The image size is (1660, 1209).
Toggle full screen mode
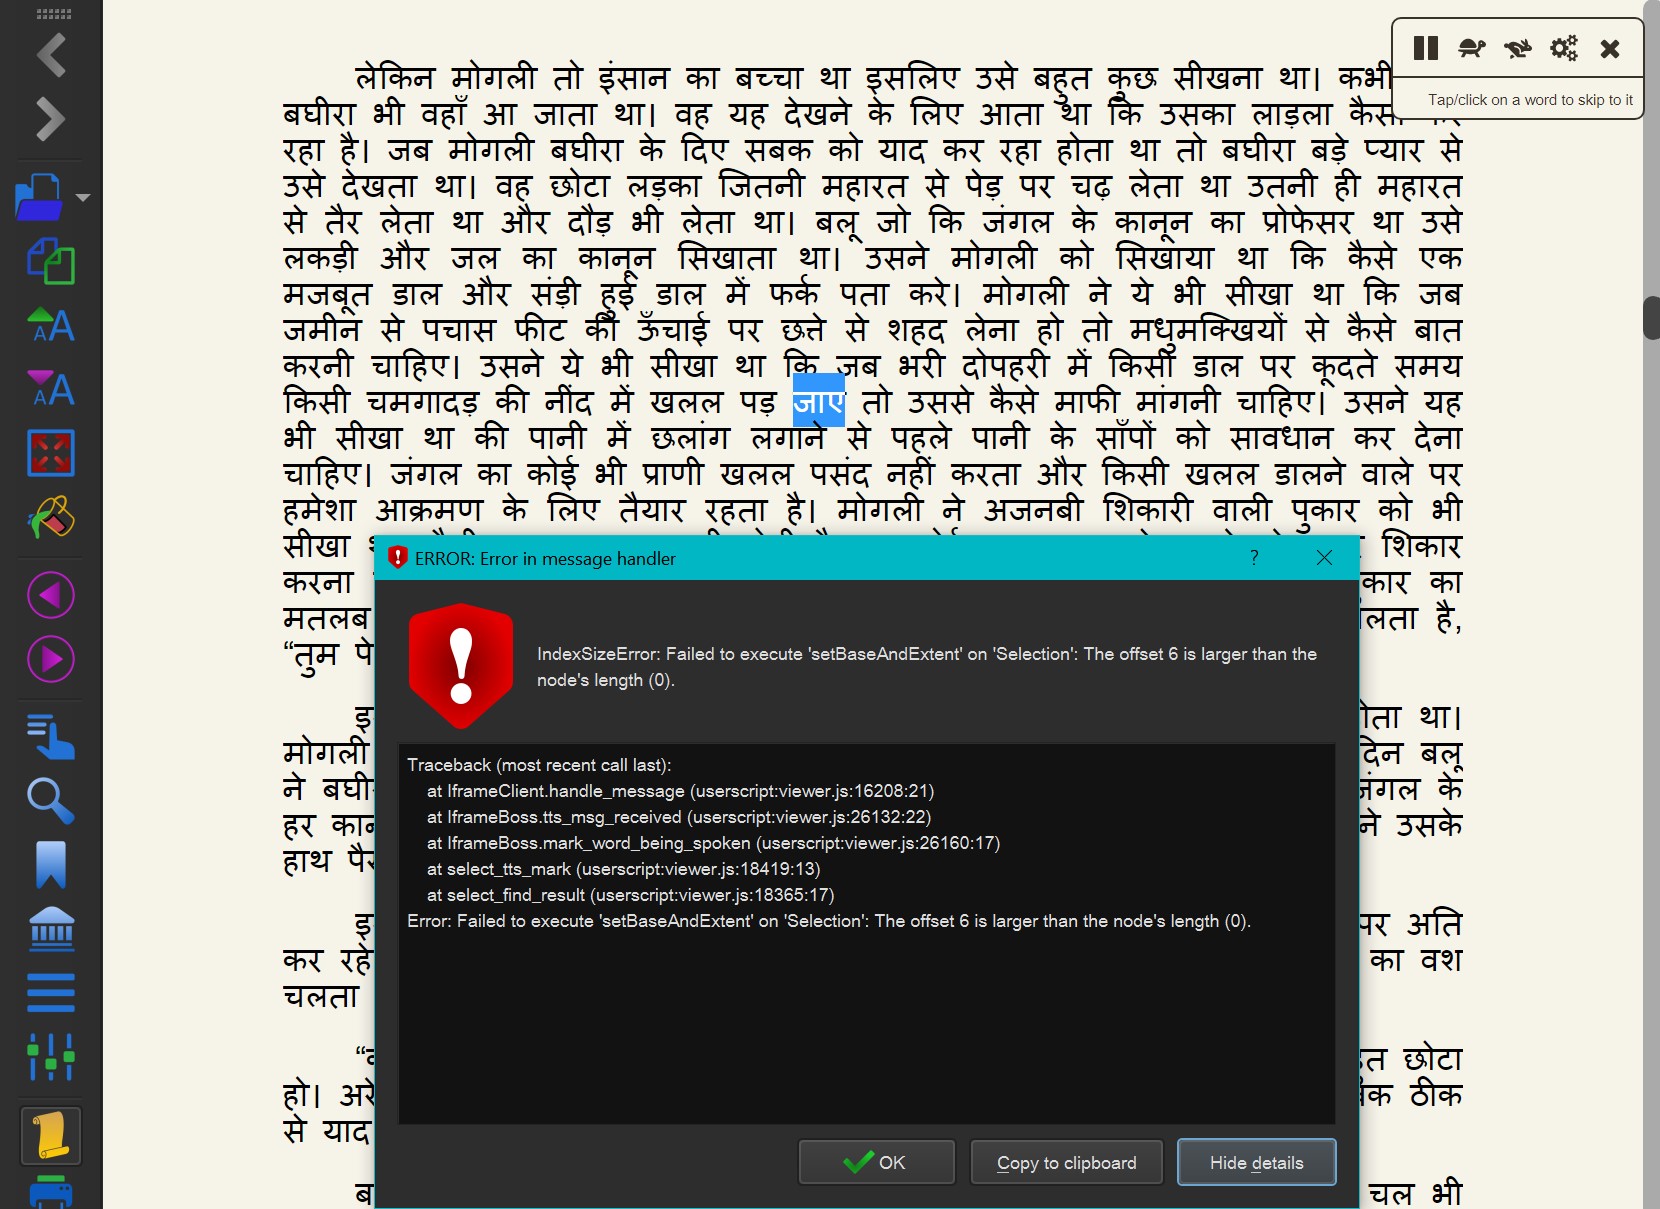tap(51, 453)
